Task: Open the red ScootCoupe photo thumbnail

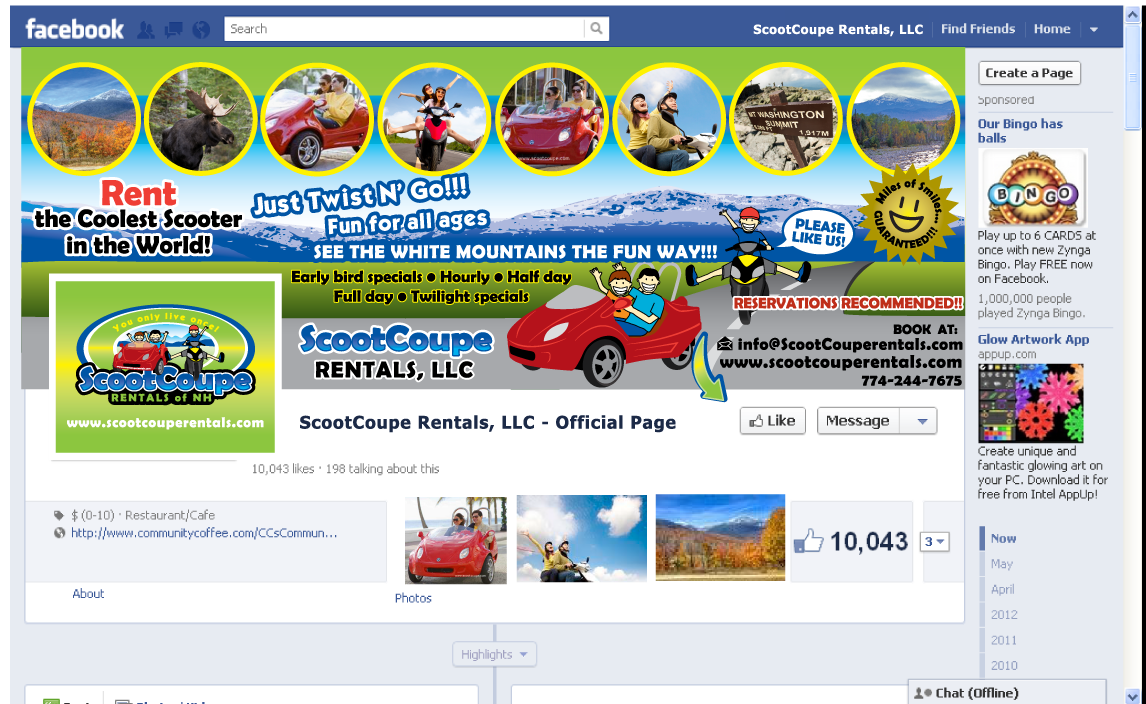Action: (x=456, y=540)
